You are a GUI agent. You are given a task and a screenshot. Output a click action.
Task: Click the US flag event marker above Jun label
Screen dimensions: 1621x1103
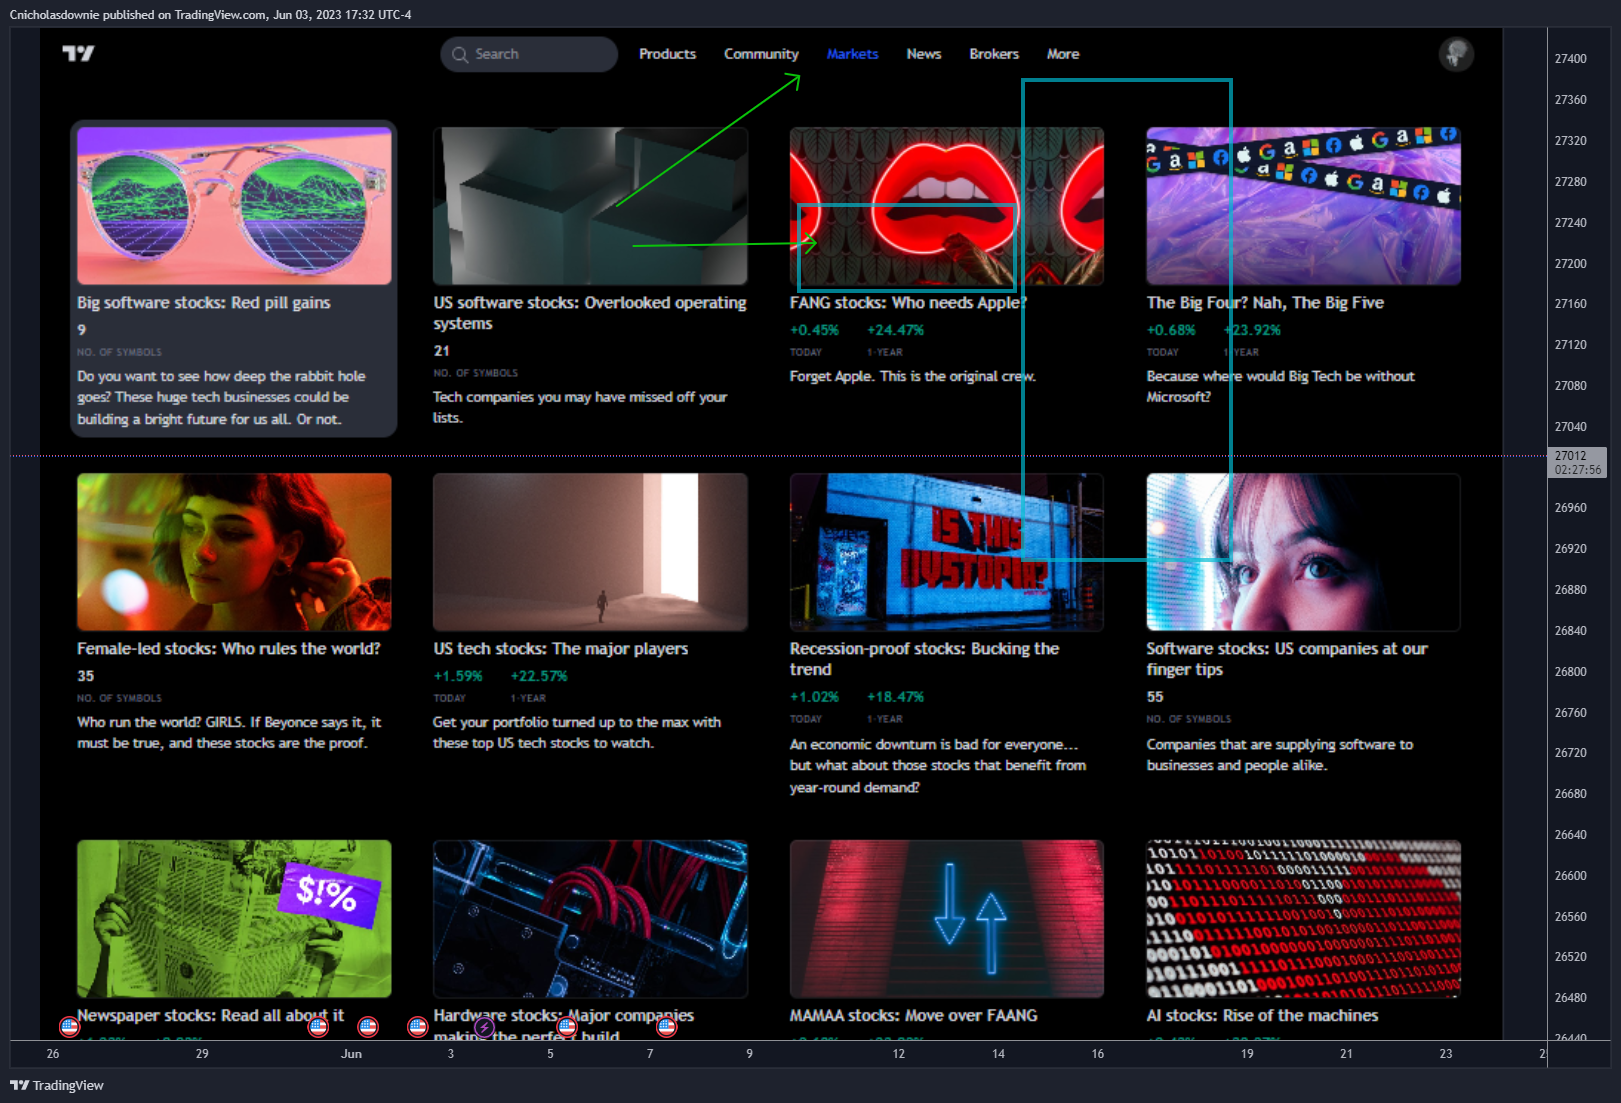pyautogui.click(x=368, y=1026)
